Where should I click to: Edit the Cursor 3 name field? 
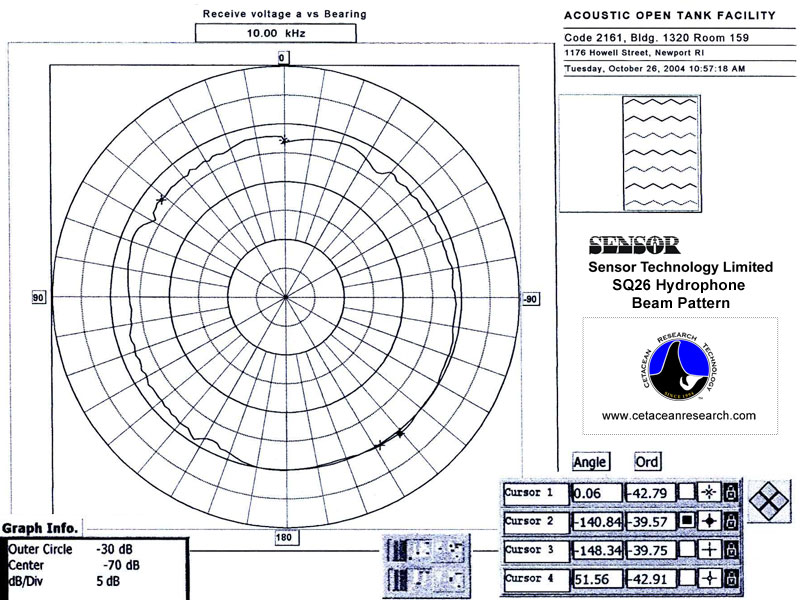tap(535, 550)
